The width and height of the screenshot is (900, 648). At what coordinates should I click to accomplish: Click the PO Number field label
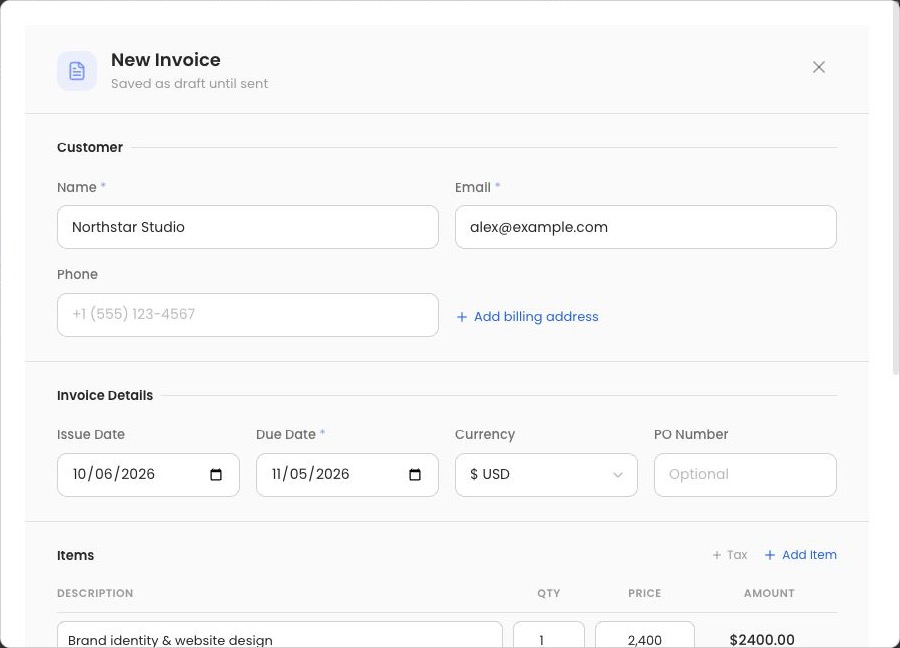[691, 434]
